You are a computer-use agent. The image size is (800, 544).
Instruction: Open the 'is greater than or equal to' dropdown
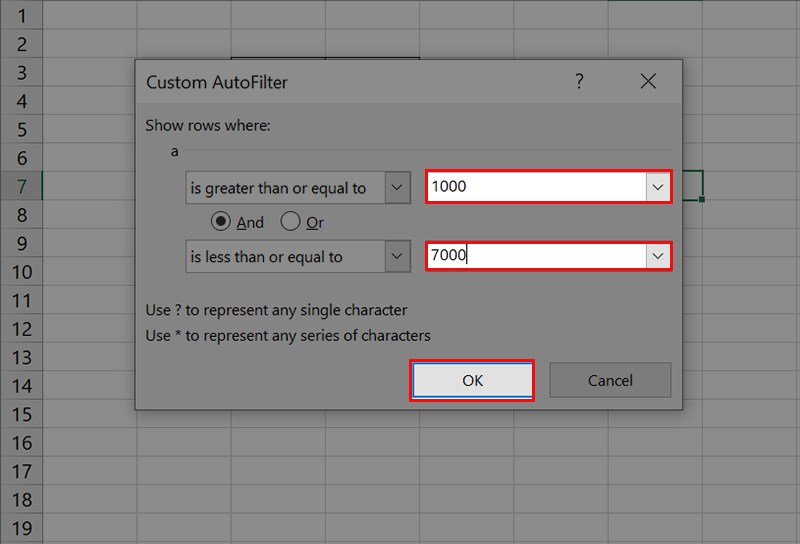(397, 187)
